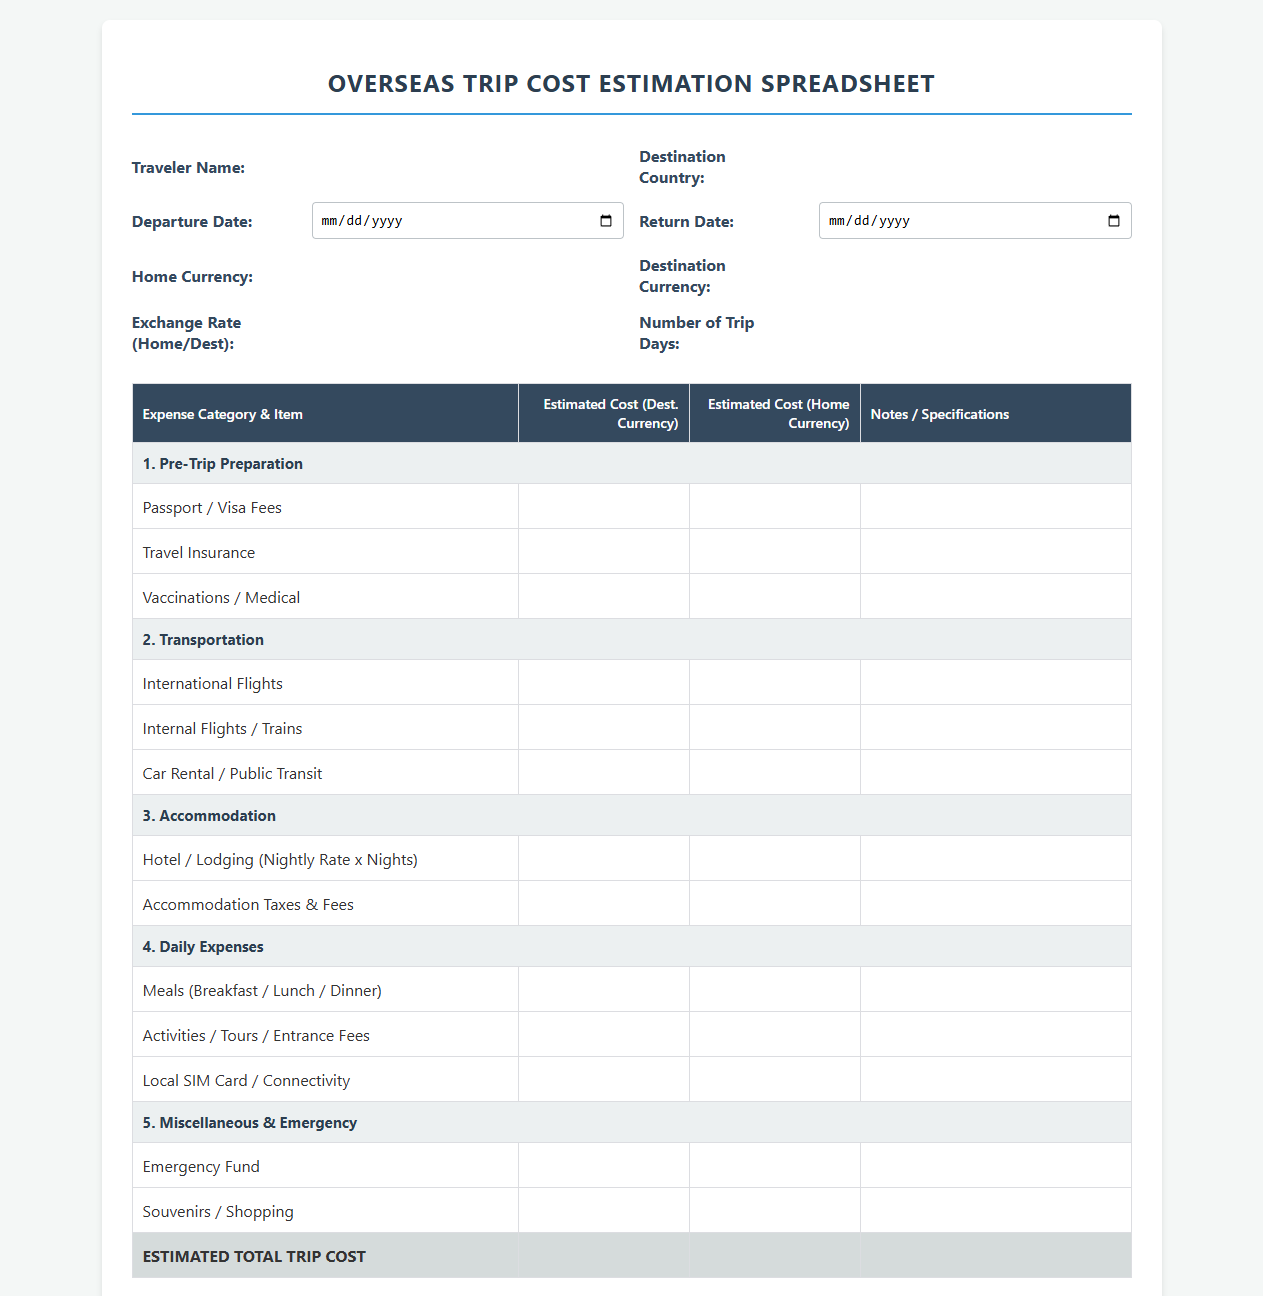Click Passport / Visa Fees destination cost cell

[604, 507]
